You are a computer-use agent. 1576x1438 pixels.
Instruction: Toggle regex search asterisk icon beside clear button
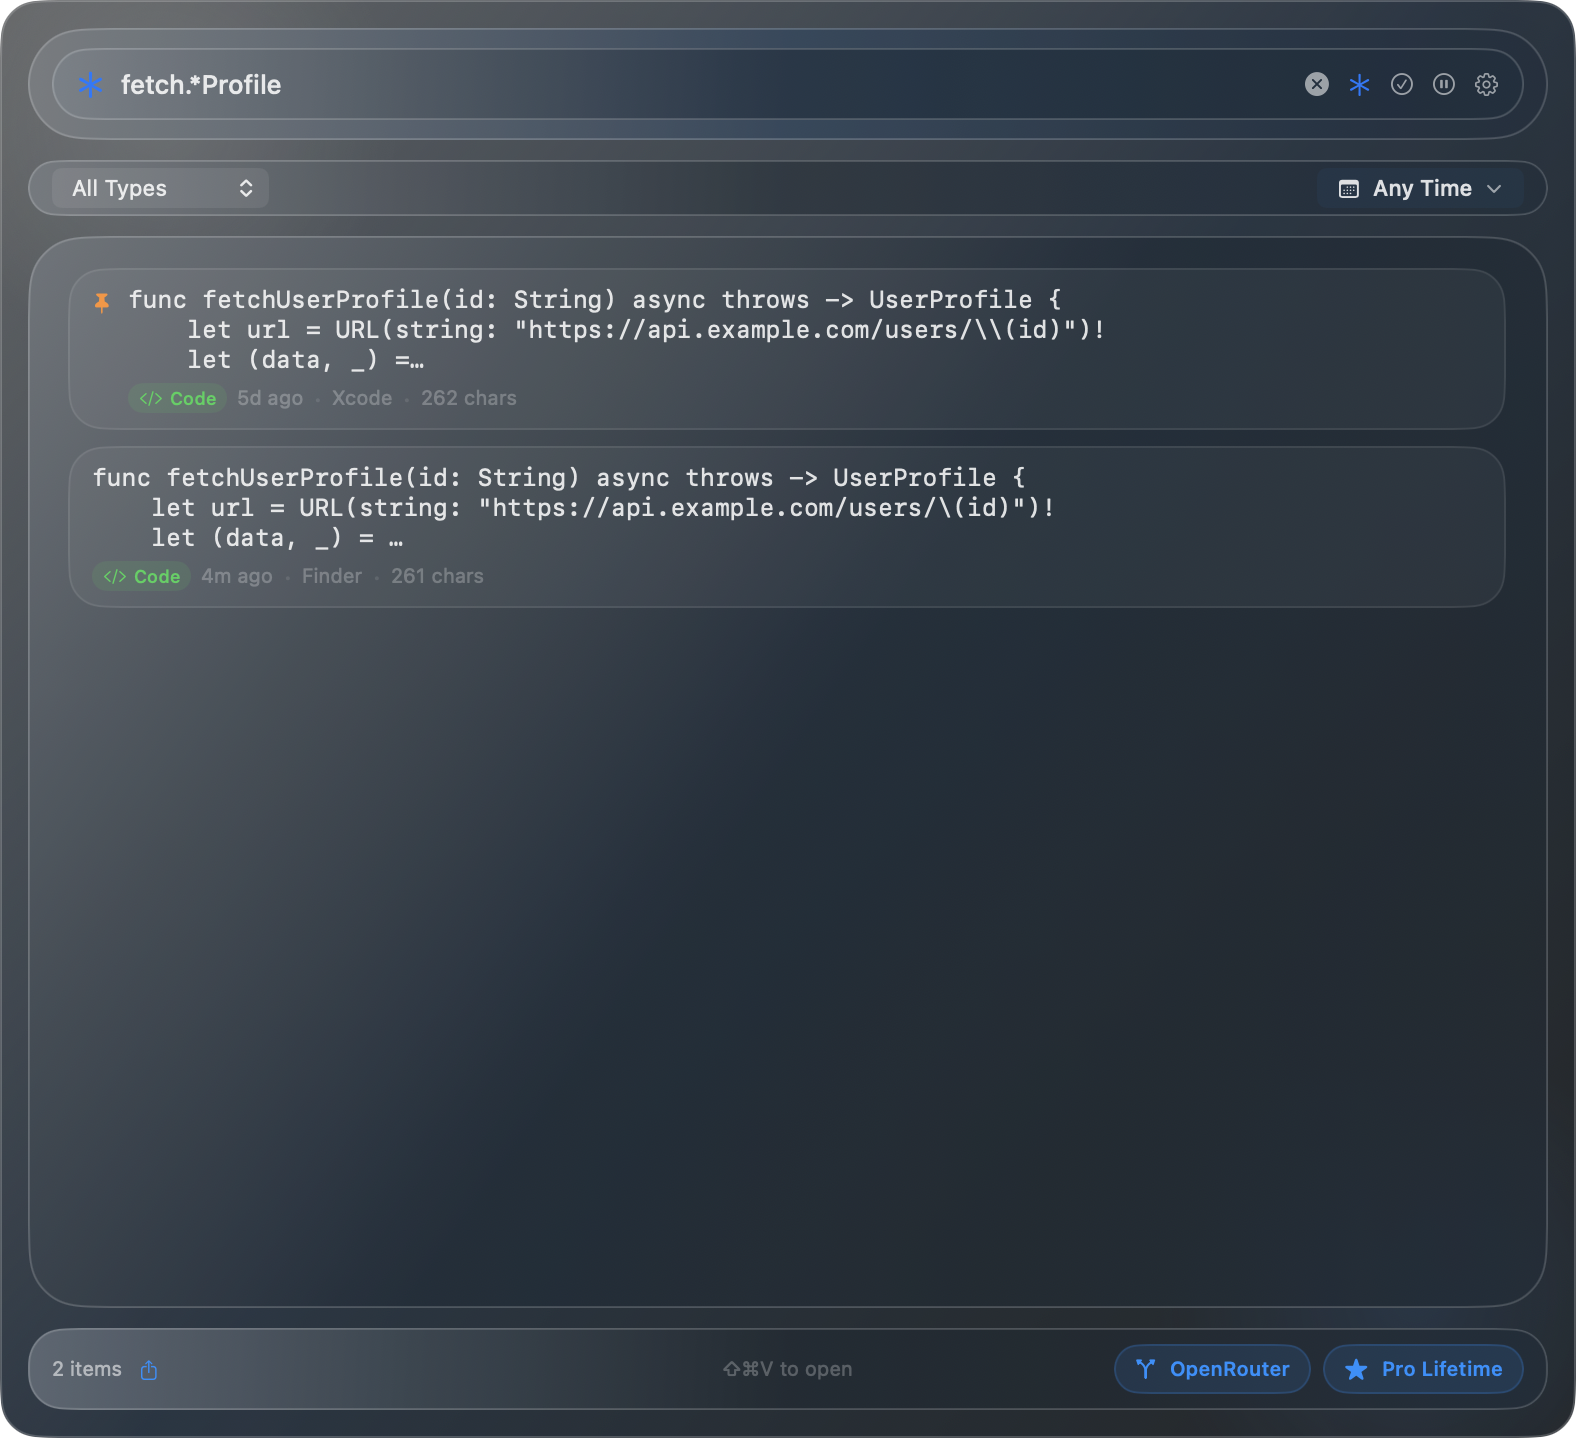pyautogui.click(x=1359, y=84)
